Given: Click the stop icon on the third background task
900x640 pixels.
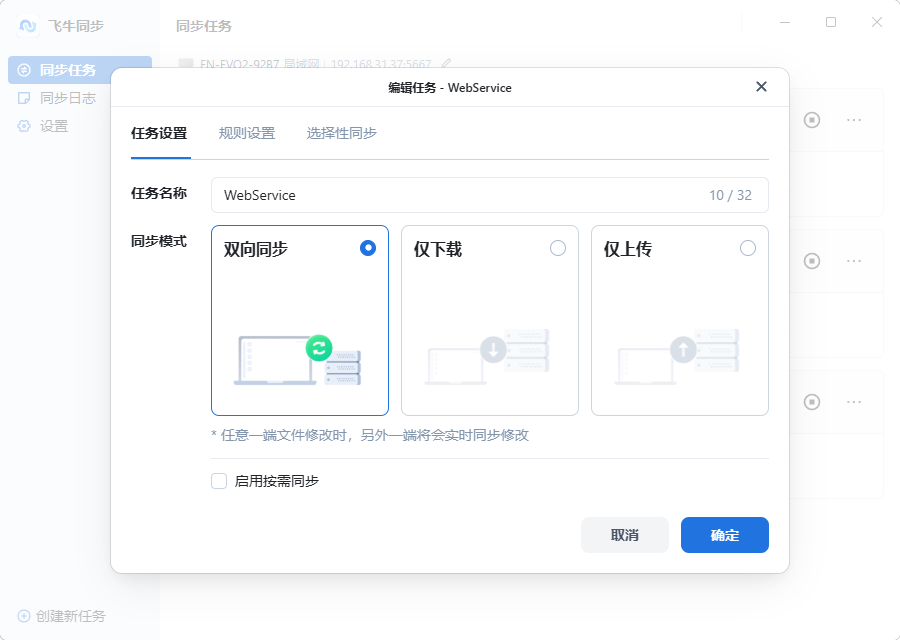Looking at the screenshot, I should click(812, 402).
